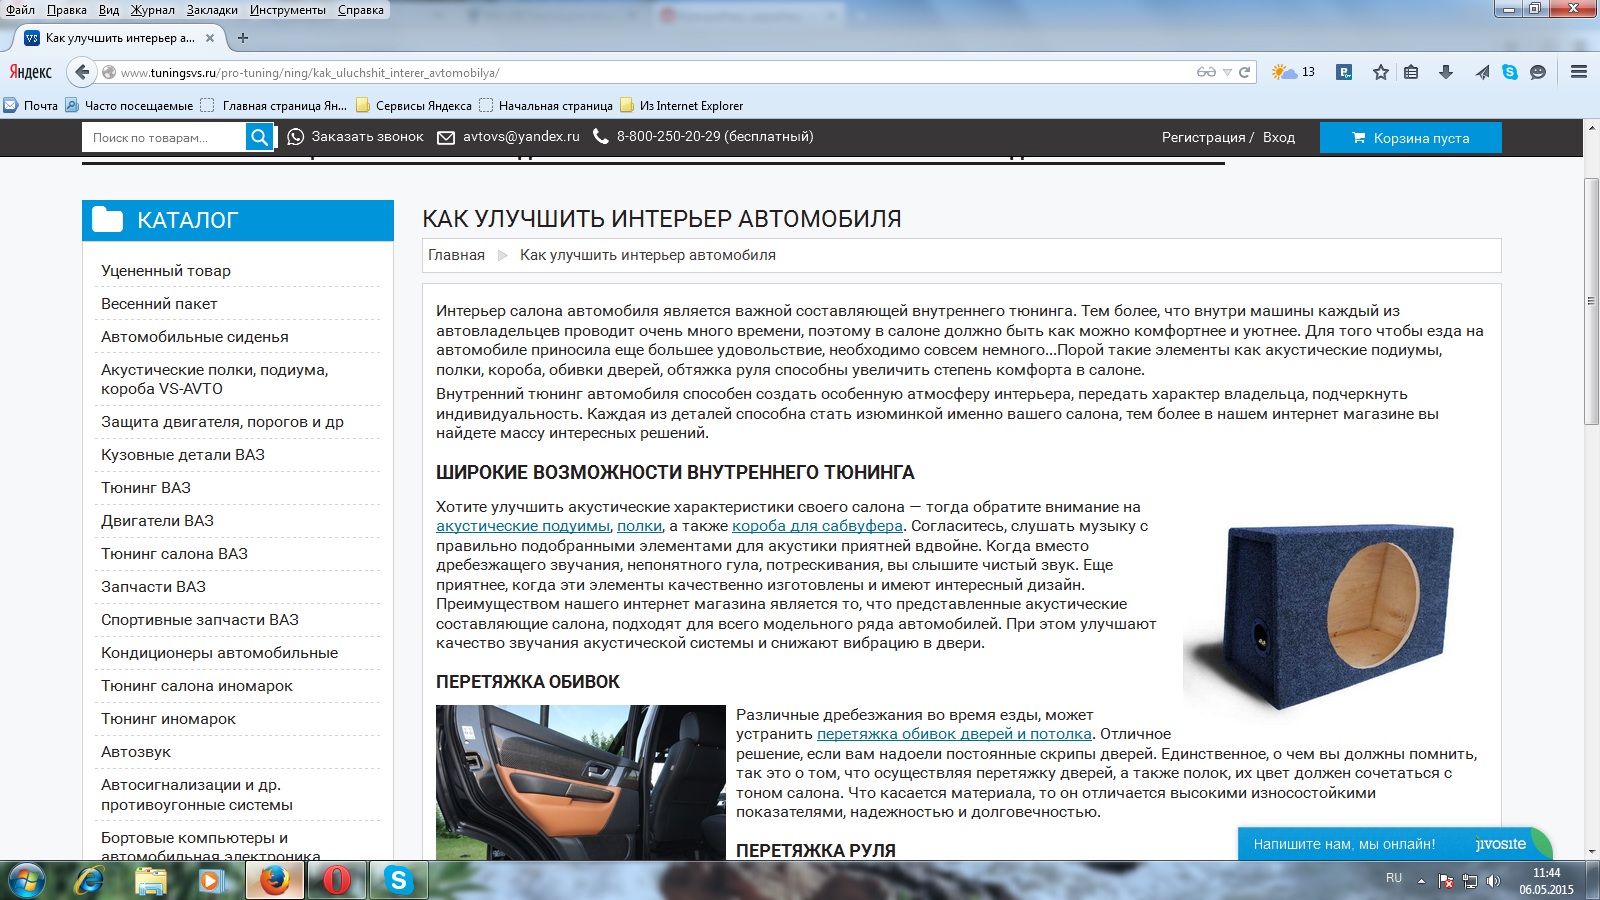
Task: Open the Правка menu
Action: click(67, 10)
